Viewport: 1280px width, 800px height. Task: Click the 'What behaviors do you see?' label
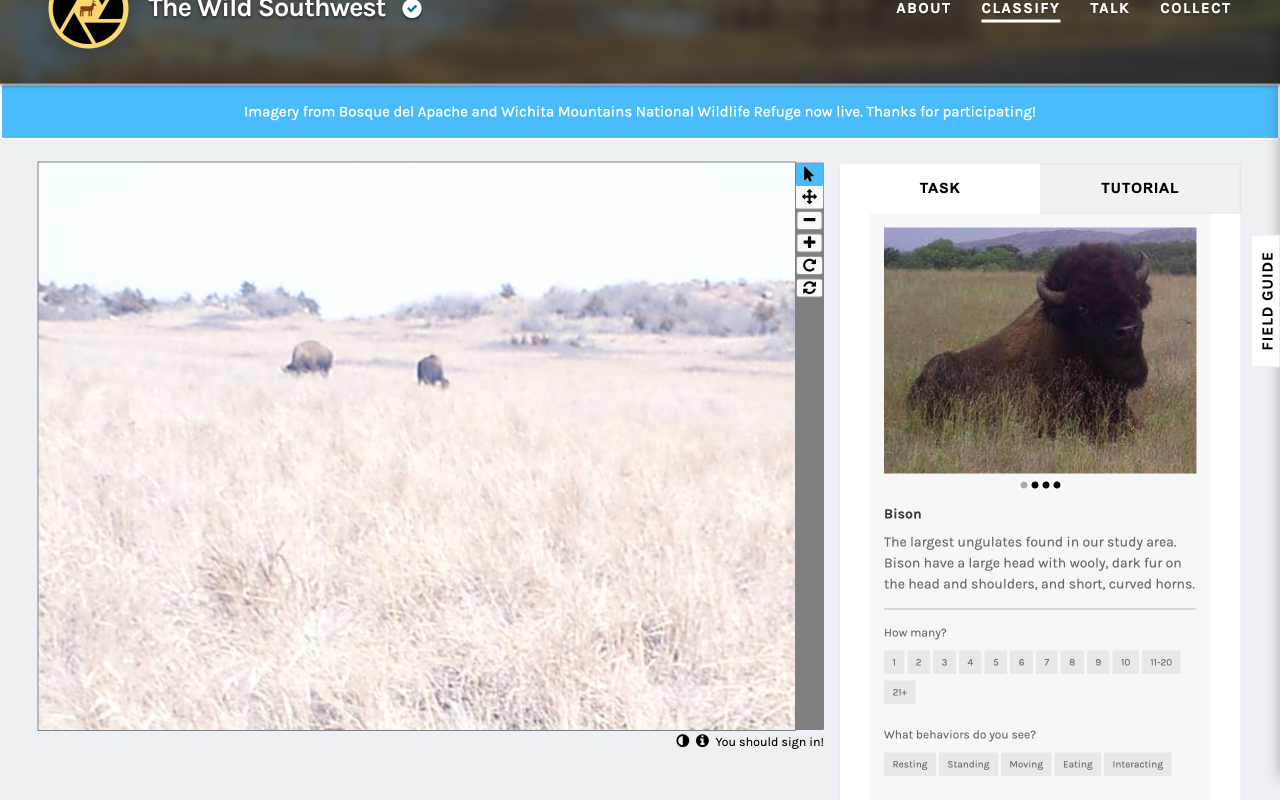click(x=960, y=735)
